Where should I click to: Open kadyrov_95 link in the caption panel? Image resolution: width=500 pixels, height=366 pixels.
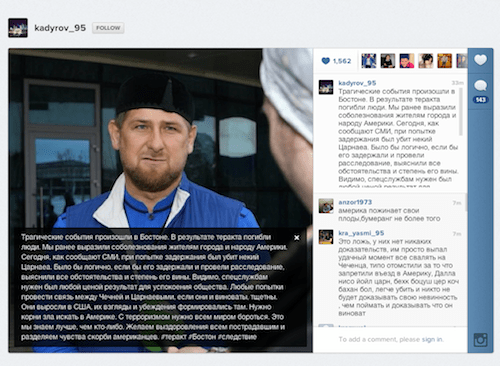coord(357,83)
